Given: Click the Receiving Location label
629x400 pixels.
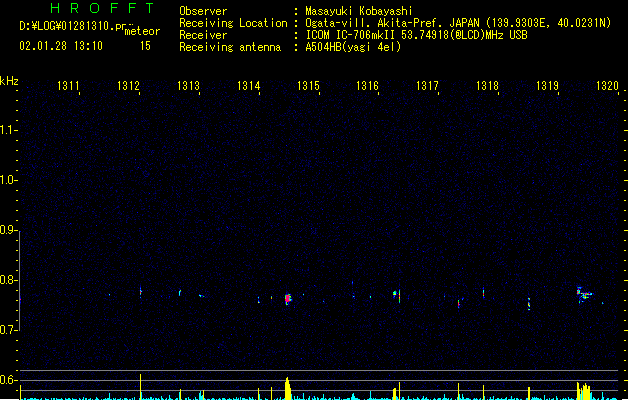Looking at the screenshot, I should (x=233, y=23).
